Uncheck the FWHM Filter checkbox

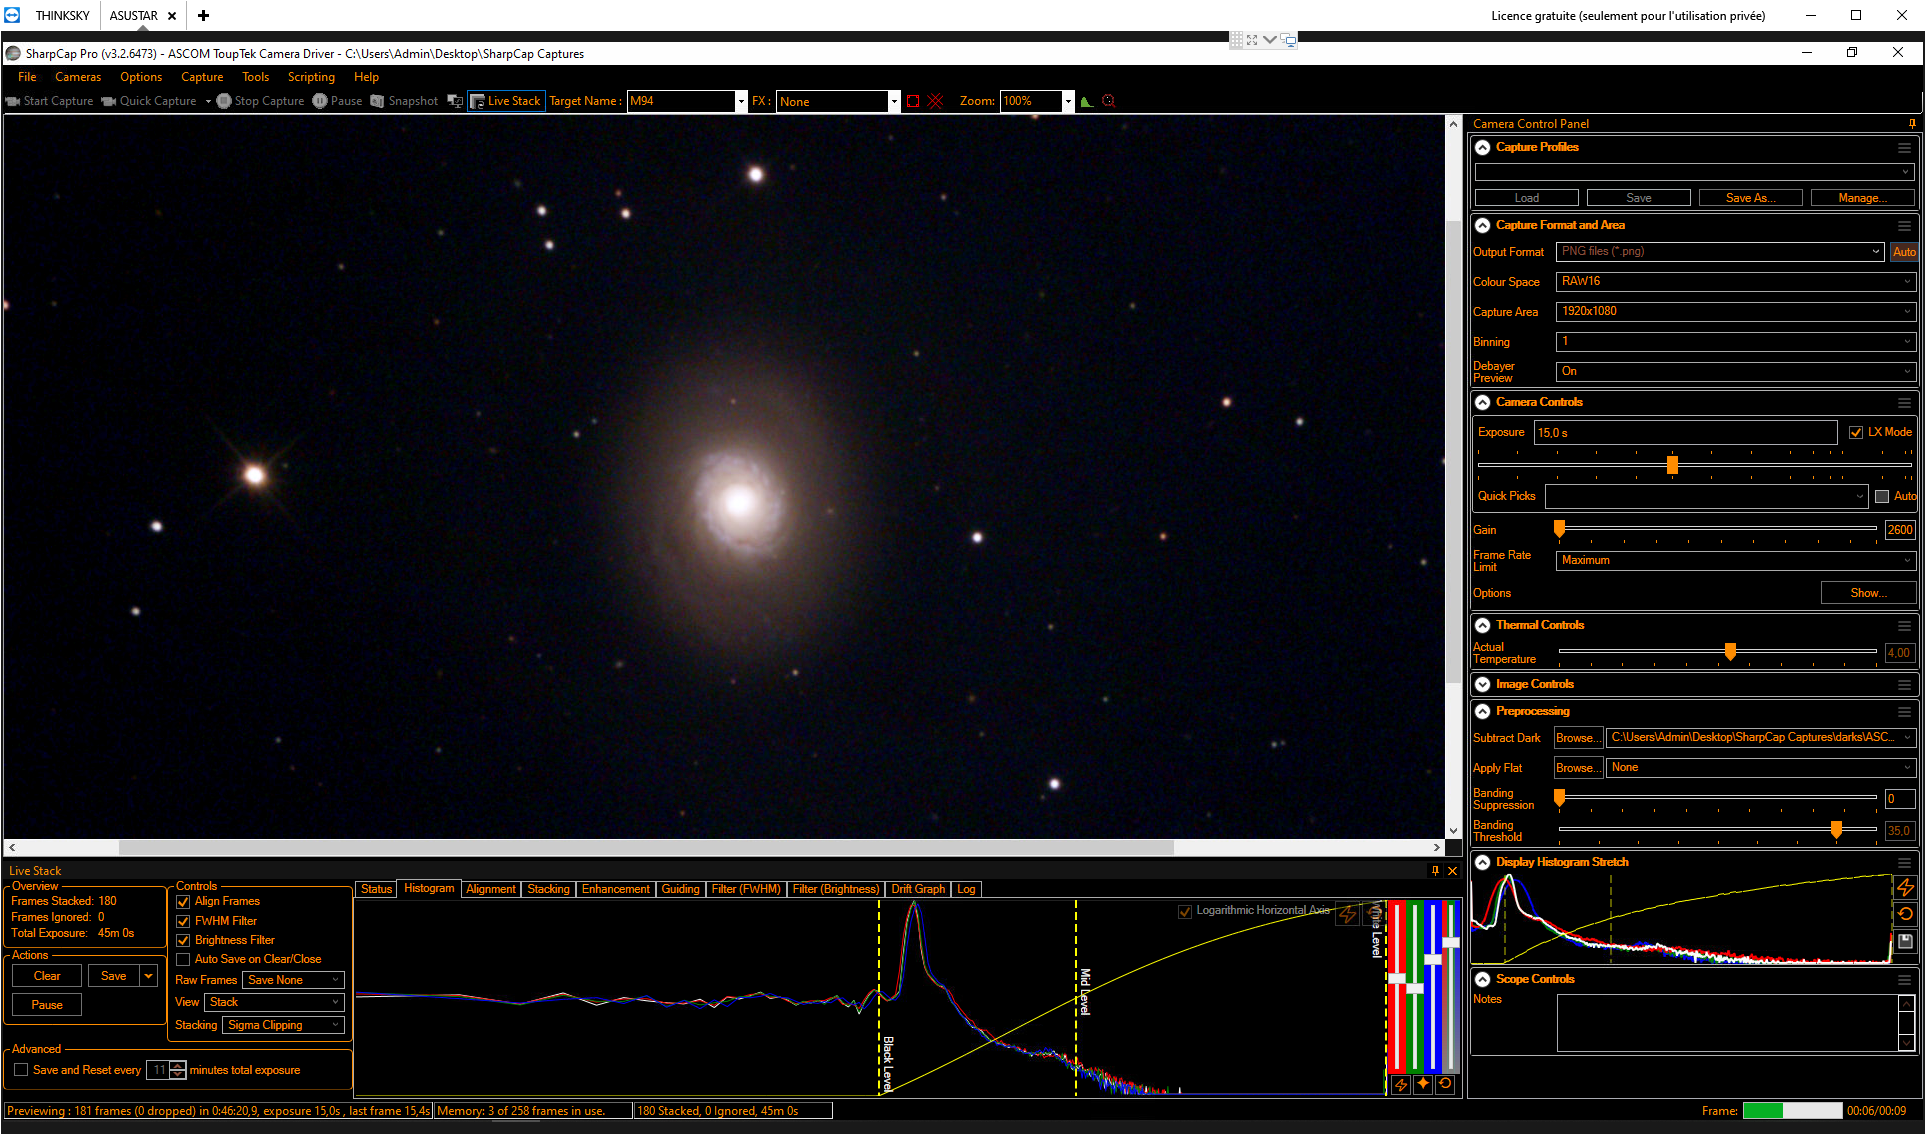tap(183, 921)
